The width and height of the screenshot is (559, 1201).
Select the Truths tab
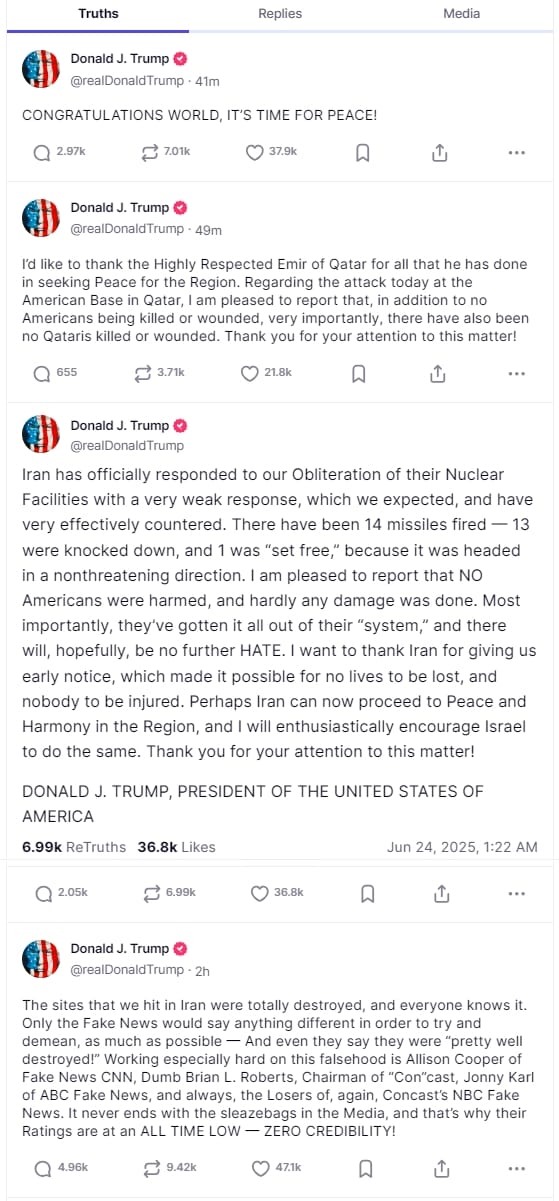click(x=98, y=14)
